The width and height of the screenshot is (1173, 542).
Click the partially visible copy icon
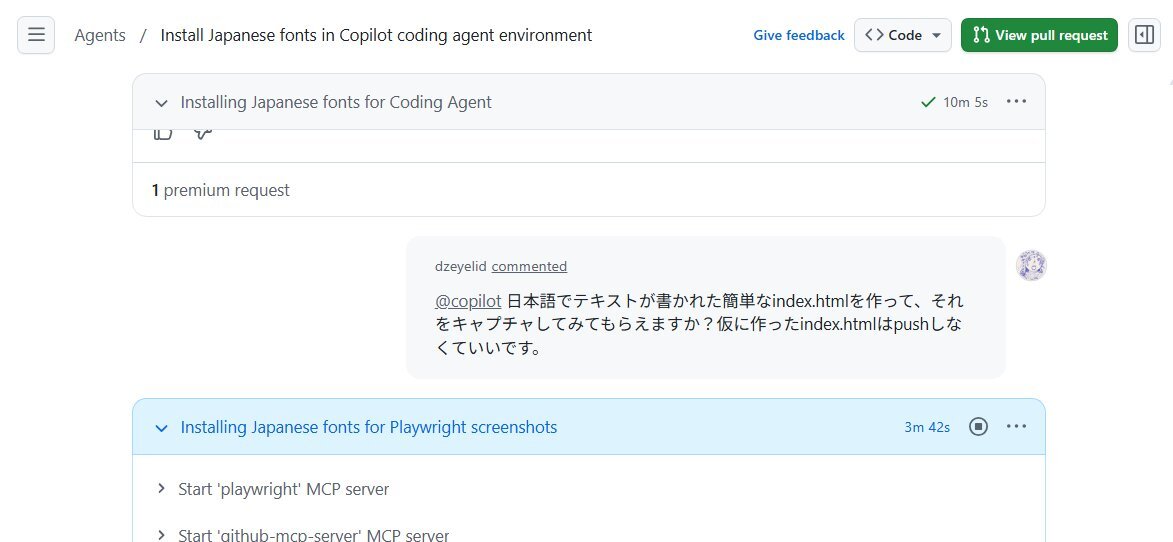click(x=163, y=134)
